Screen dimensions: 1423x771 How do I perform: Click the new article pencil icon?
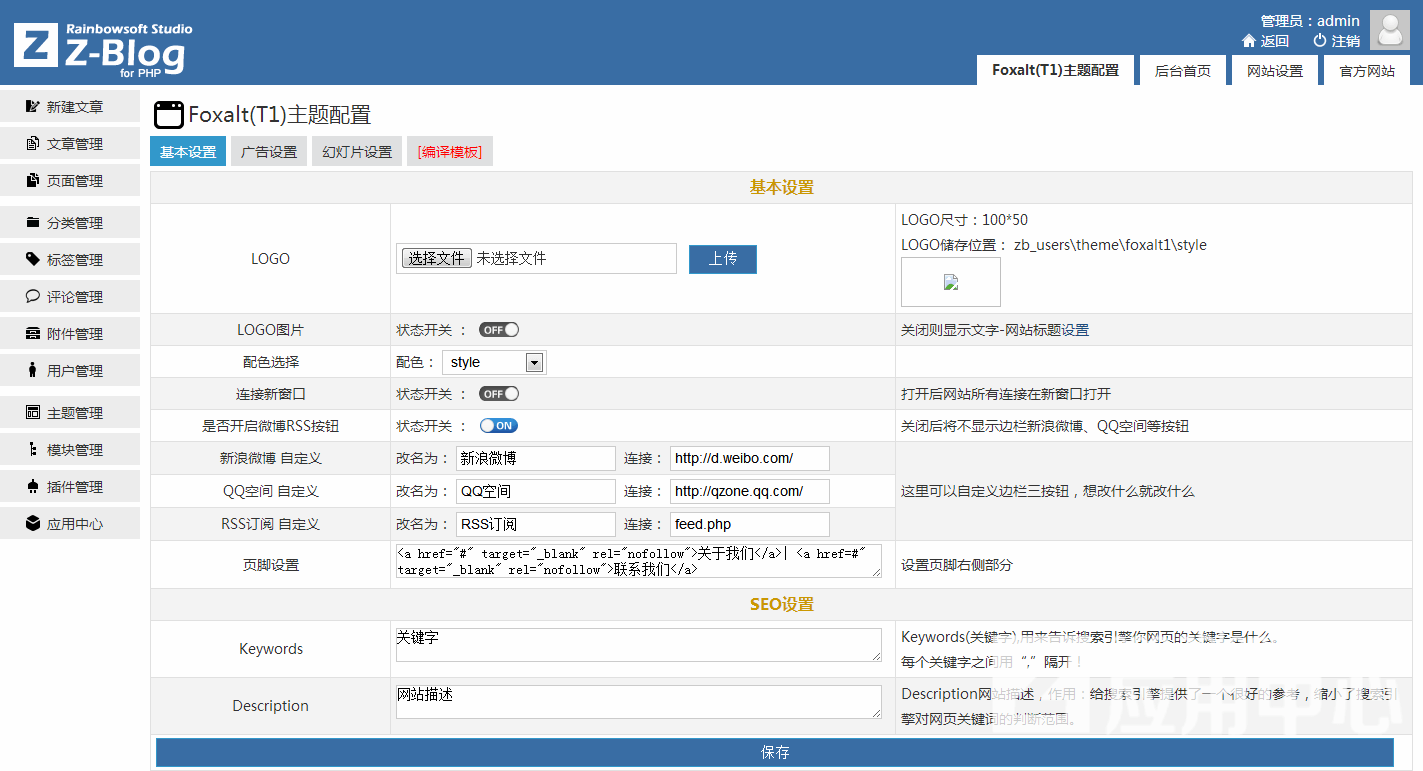pyautogui.click(x=33, y=107)
